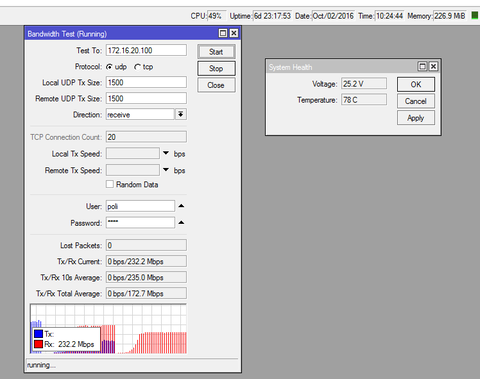Enable the Random Data checkbox
The image size is (480, 379).
coord(110,184)
